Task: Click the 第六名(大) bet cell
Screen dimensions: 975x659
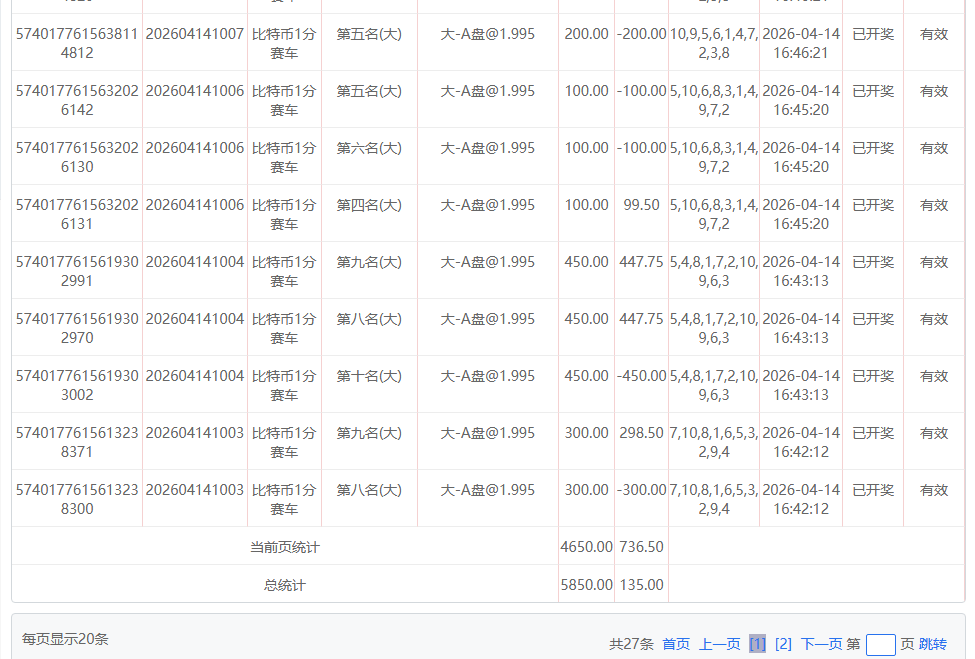Action: 369,148
